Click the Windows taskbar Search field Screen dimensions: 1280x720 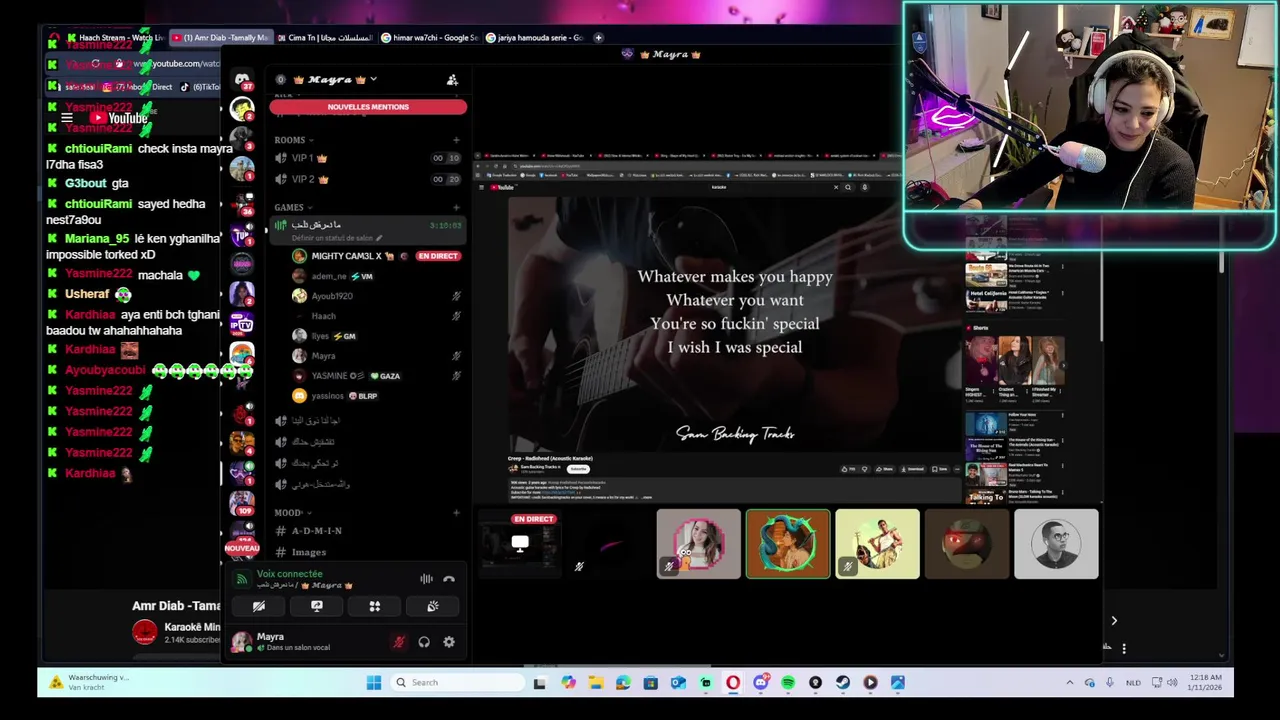coord(458,683)
